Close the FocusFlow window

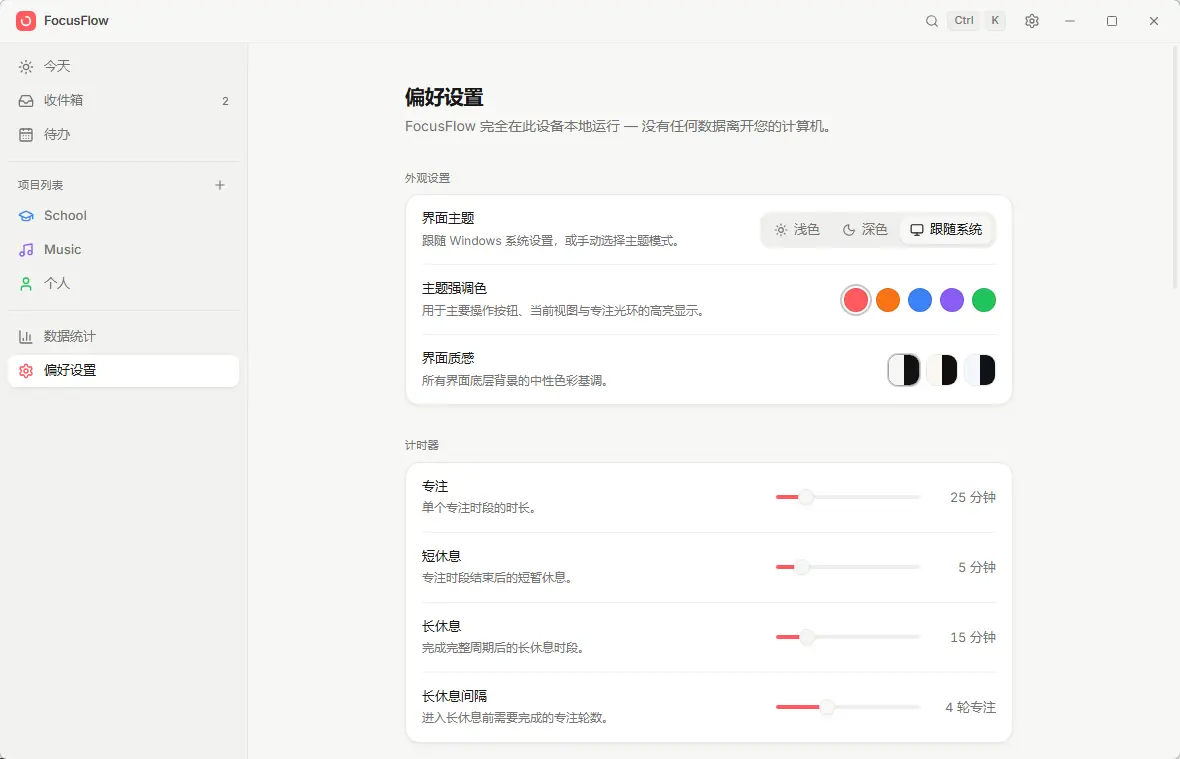(x=1154, y=21)
